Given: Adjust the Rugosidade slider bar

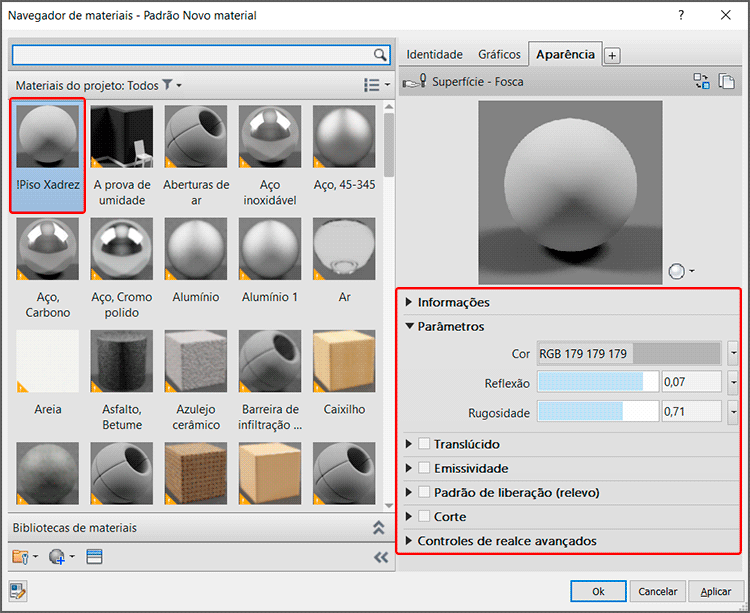Looking at the screenshot, I should pos(597,412).
